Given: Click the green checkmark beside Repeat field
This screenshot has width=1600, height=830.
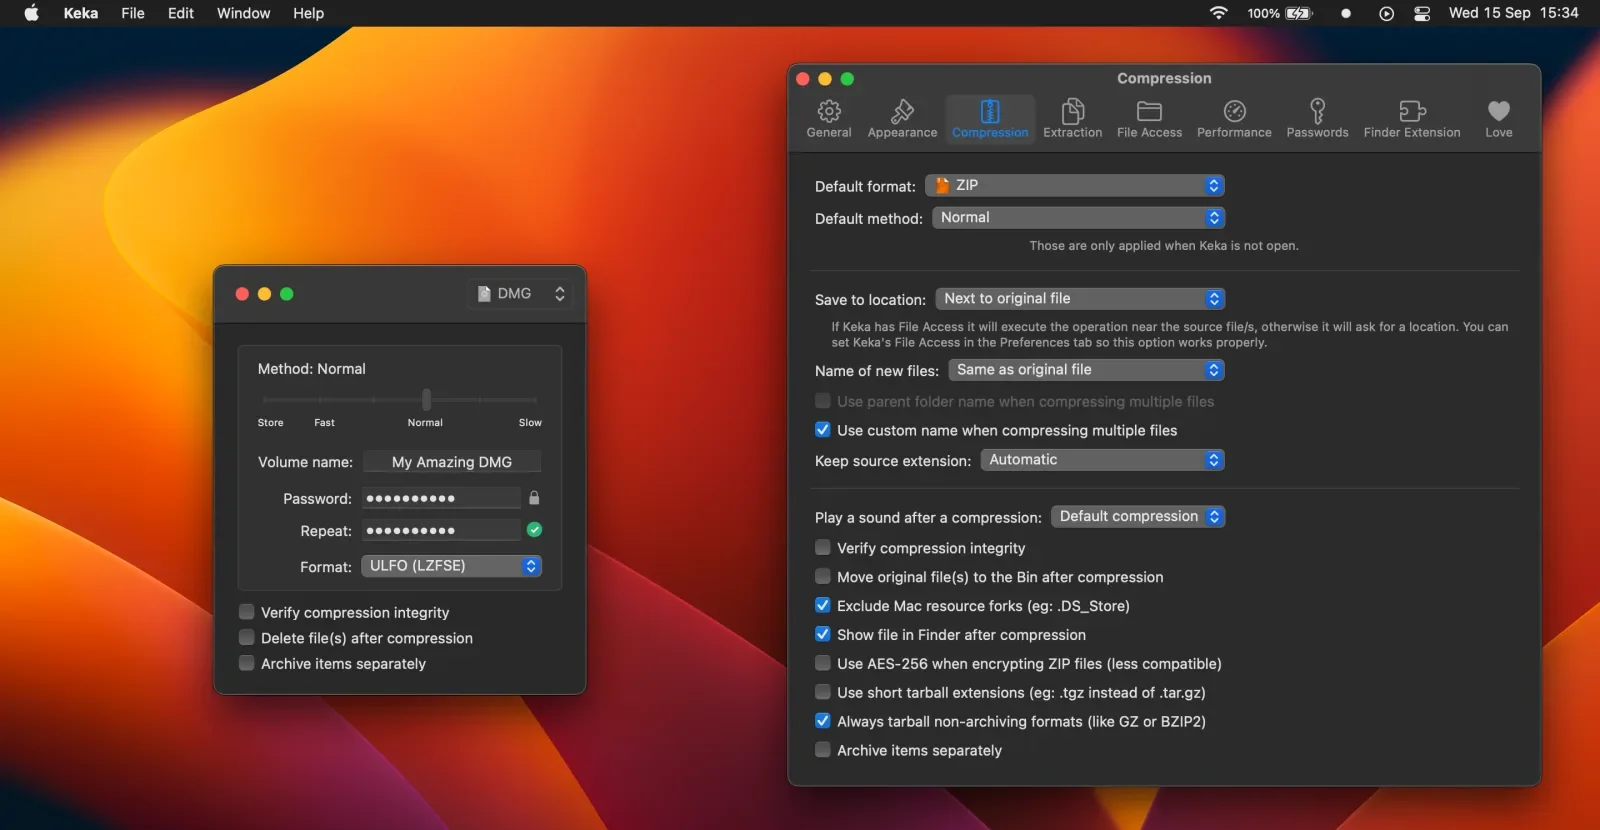Looking at the screenshot, I should pos(534,530).
